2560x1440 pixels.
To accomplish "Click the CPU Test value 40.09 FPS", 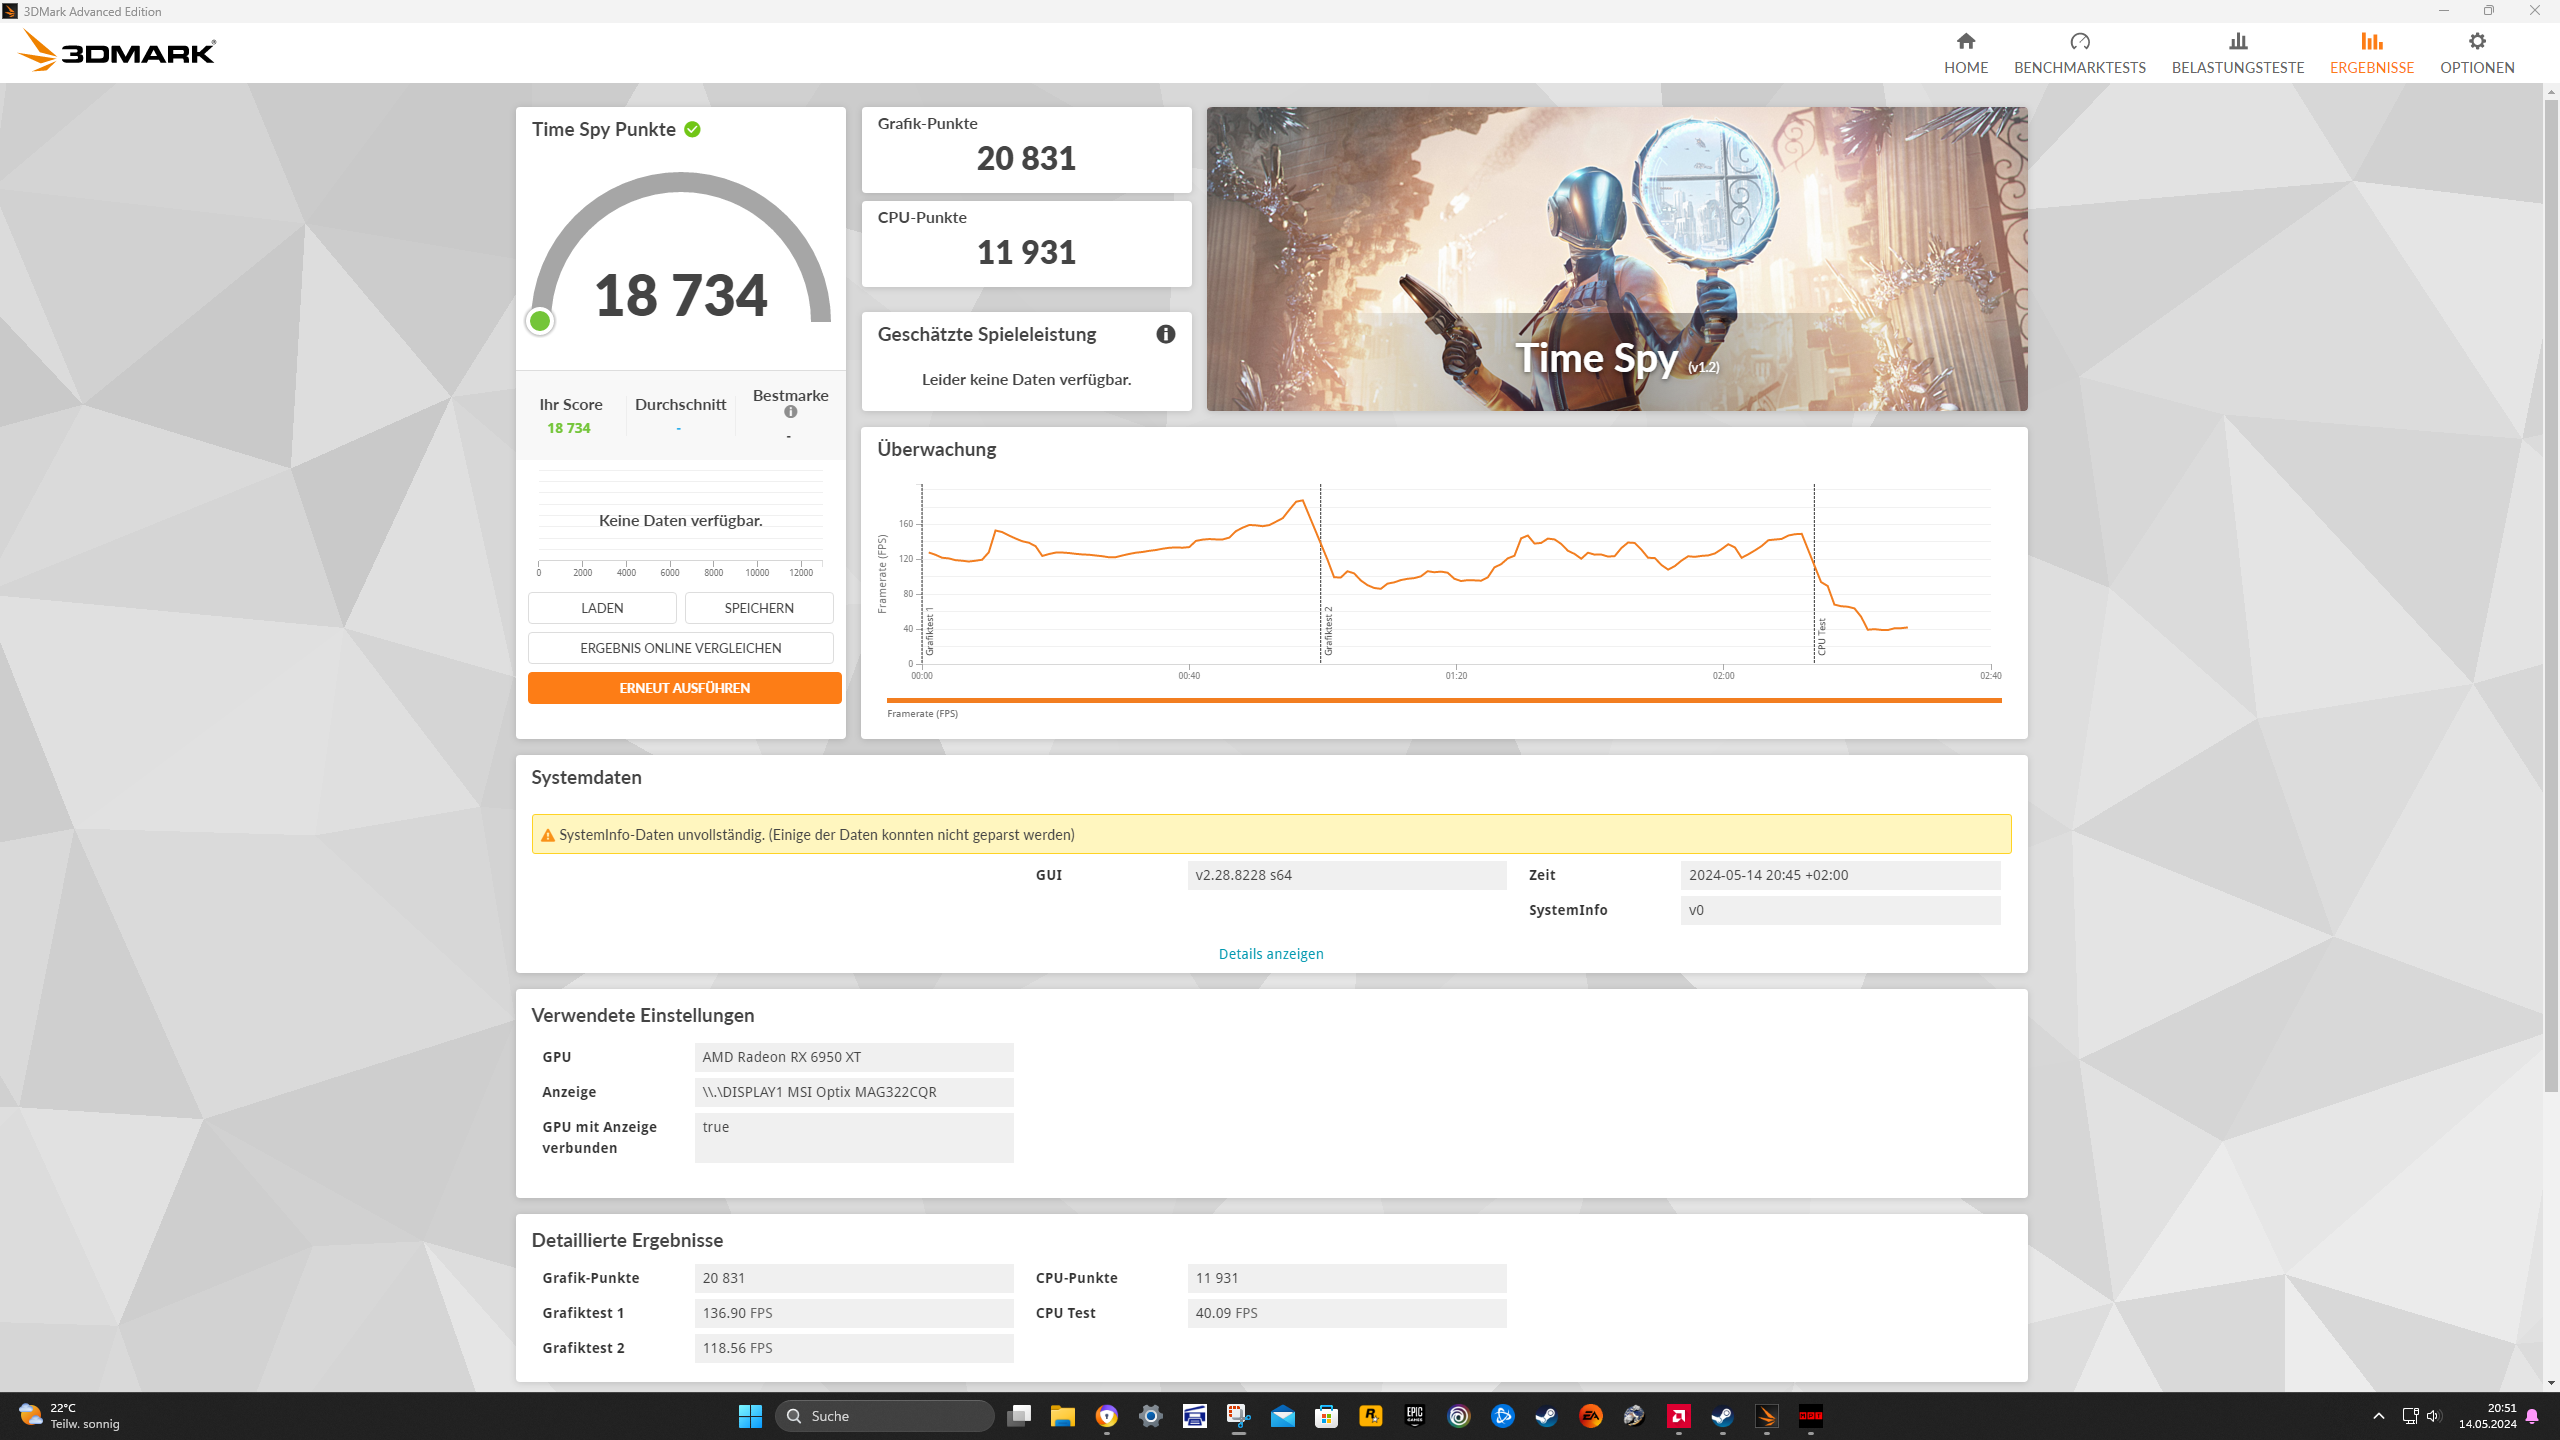I will (1347, 1313).
